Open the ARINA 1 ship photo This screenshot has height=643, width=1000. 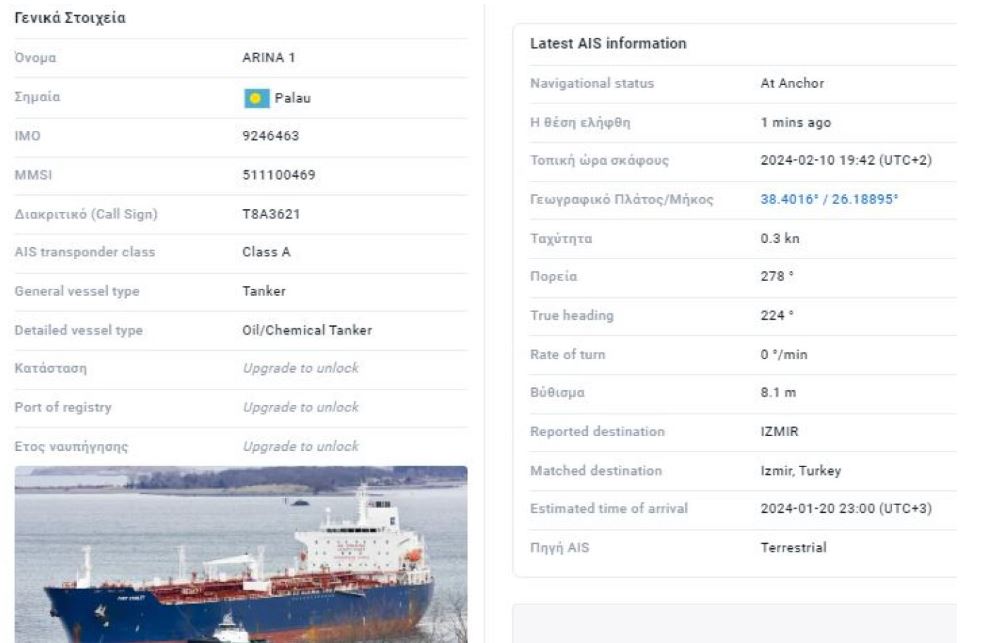[240, 553]
